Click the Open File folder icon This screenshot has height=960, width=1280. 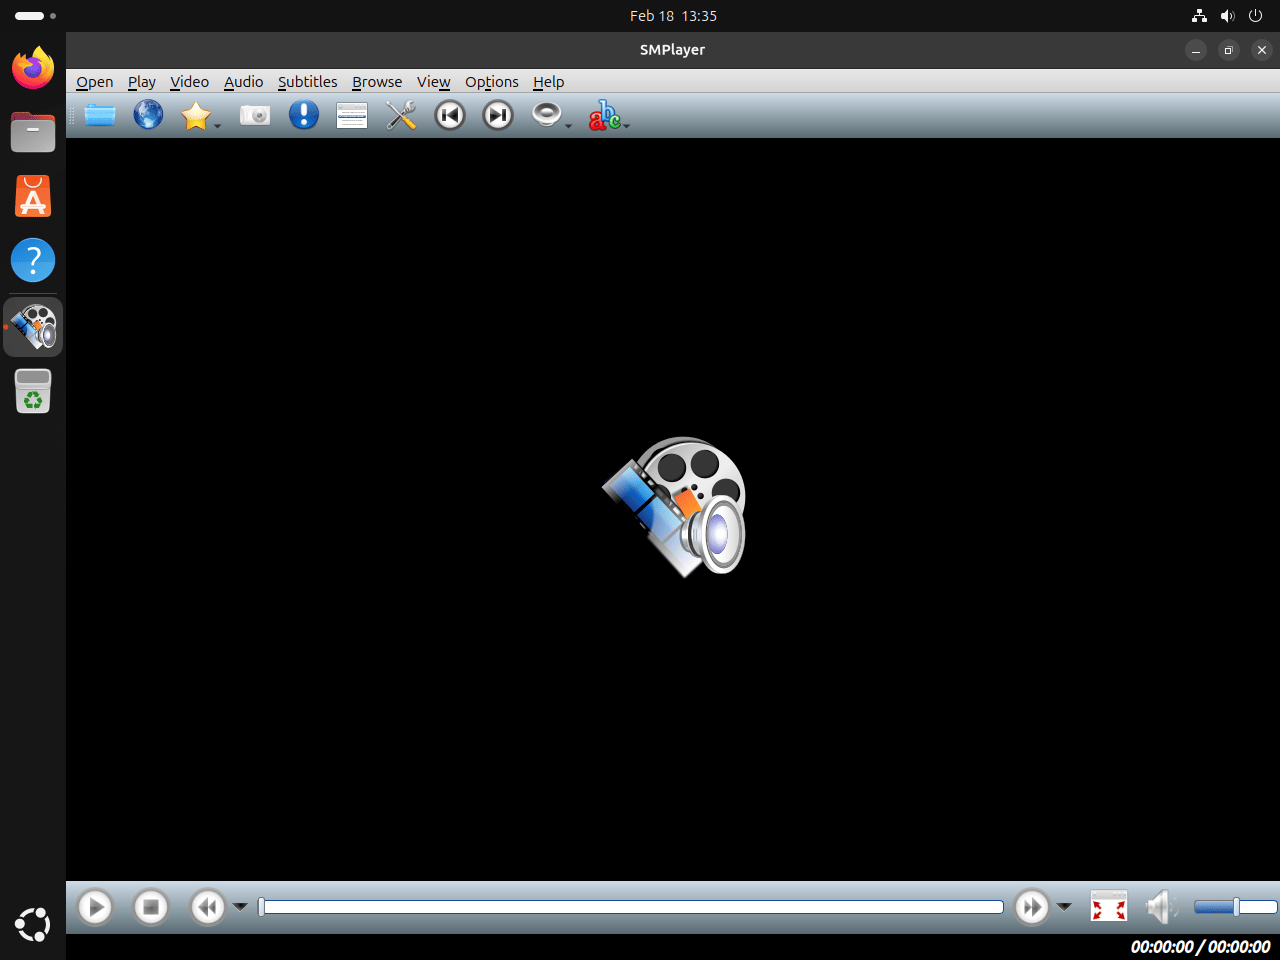(x=100, y=116)
